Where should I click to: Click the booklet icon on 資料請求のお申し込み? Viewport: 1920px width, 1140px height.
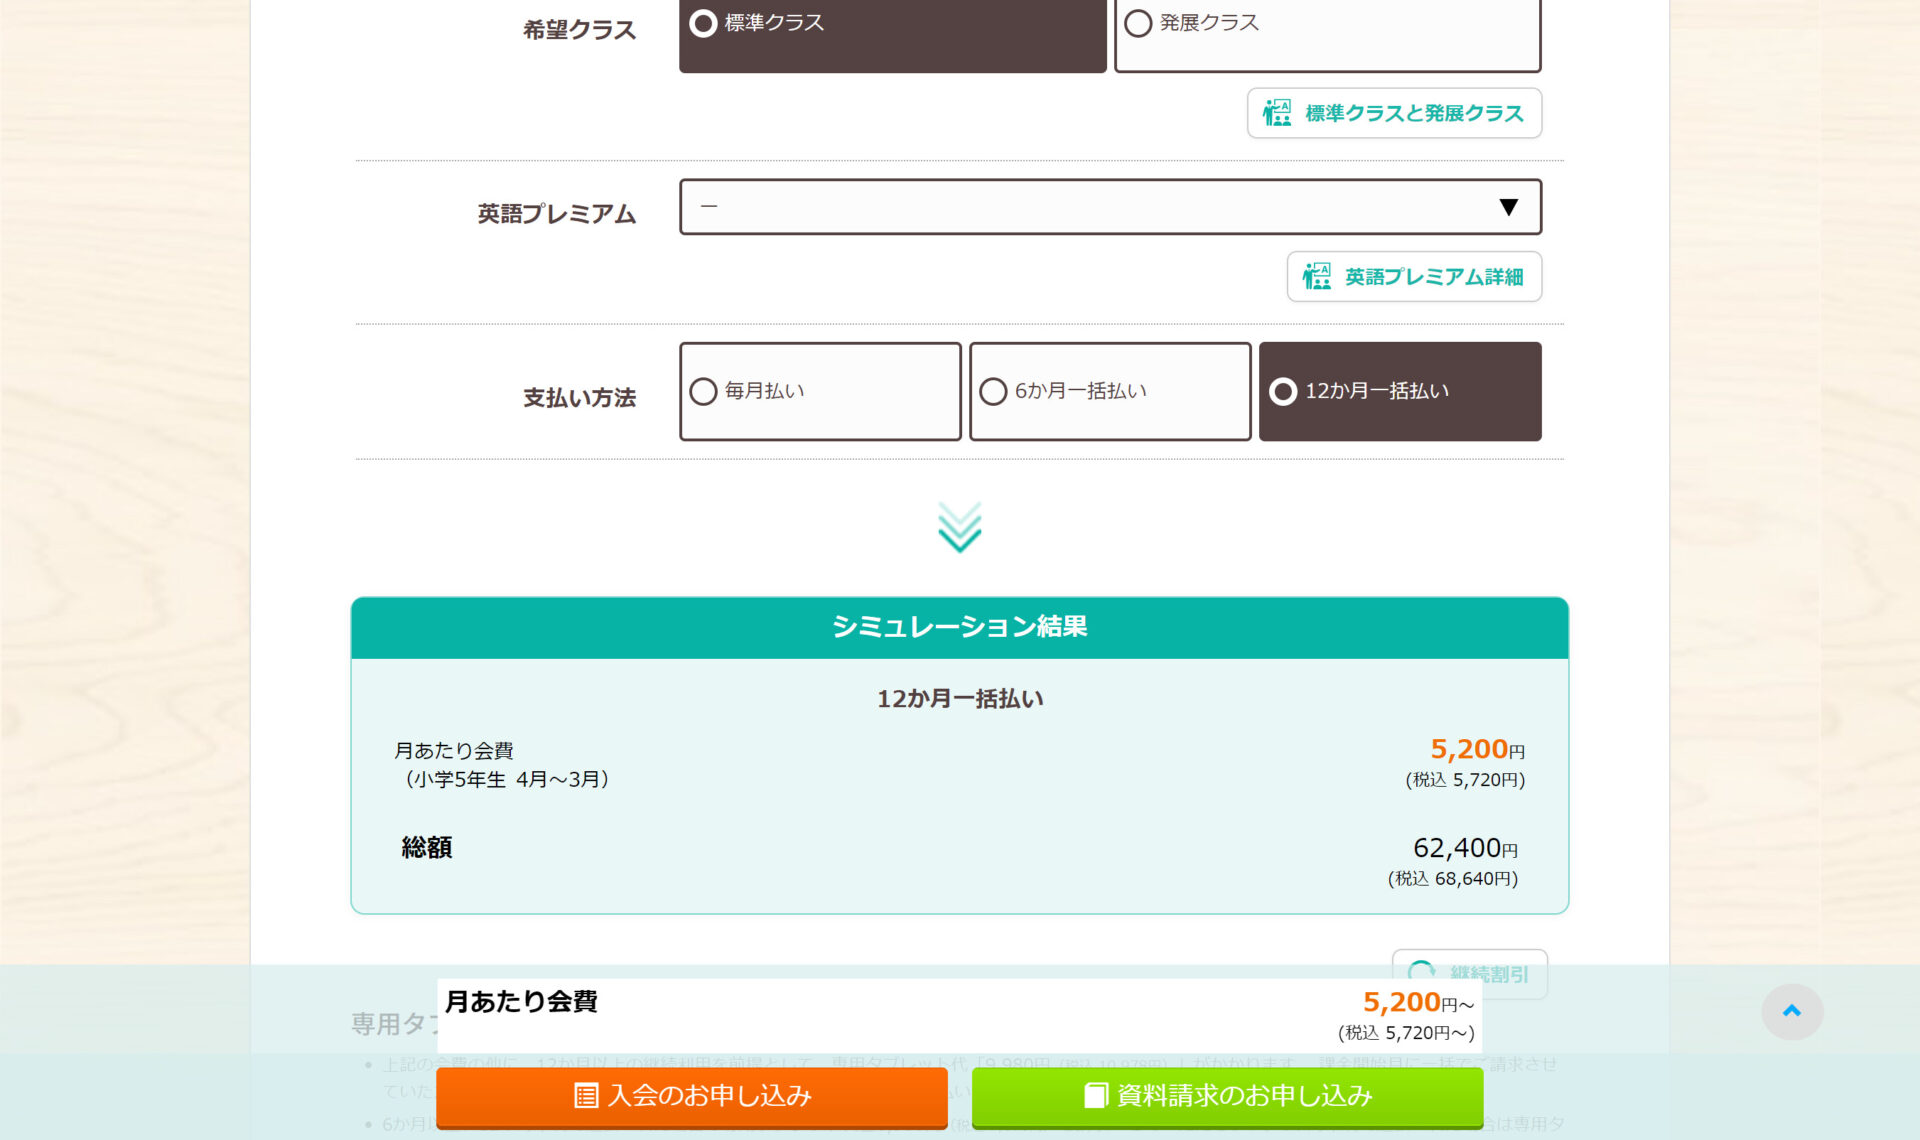click(x=1096, y=1096)
